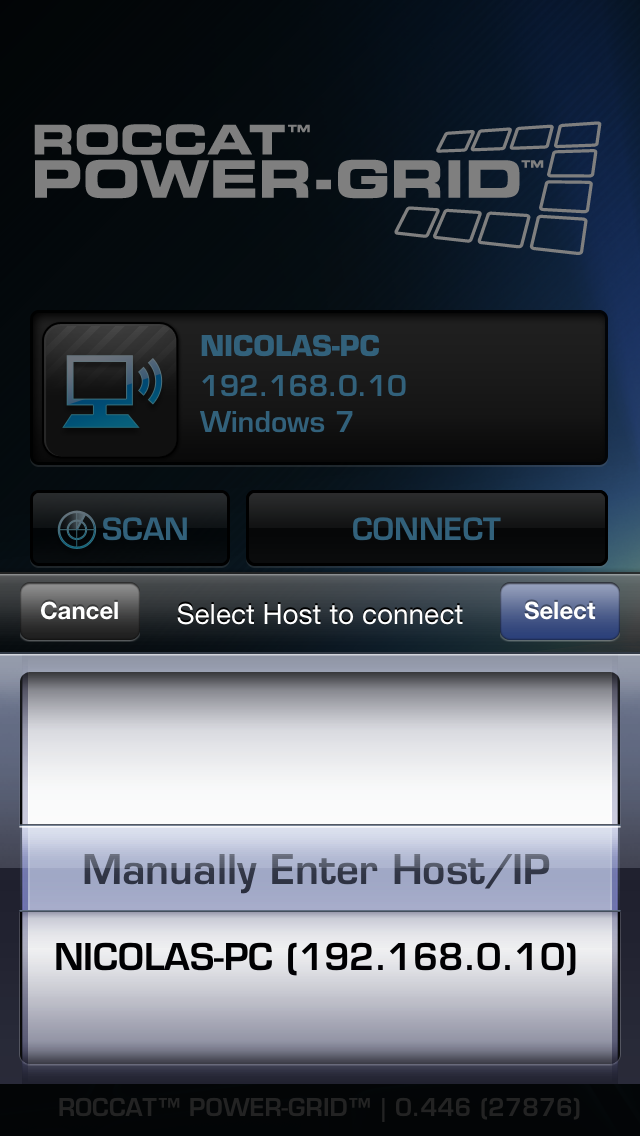Viewport: 640px width, 1136px height.
Task: Tap the ROCCAT POWER-GRID footer label
Action: [x=215, y=1107]
